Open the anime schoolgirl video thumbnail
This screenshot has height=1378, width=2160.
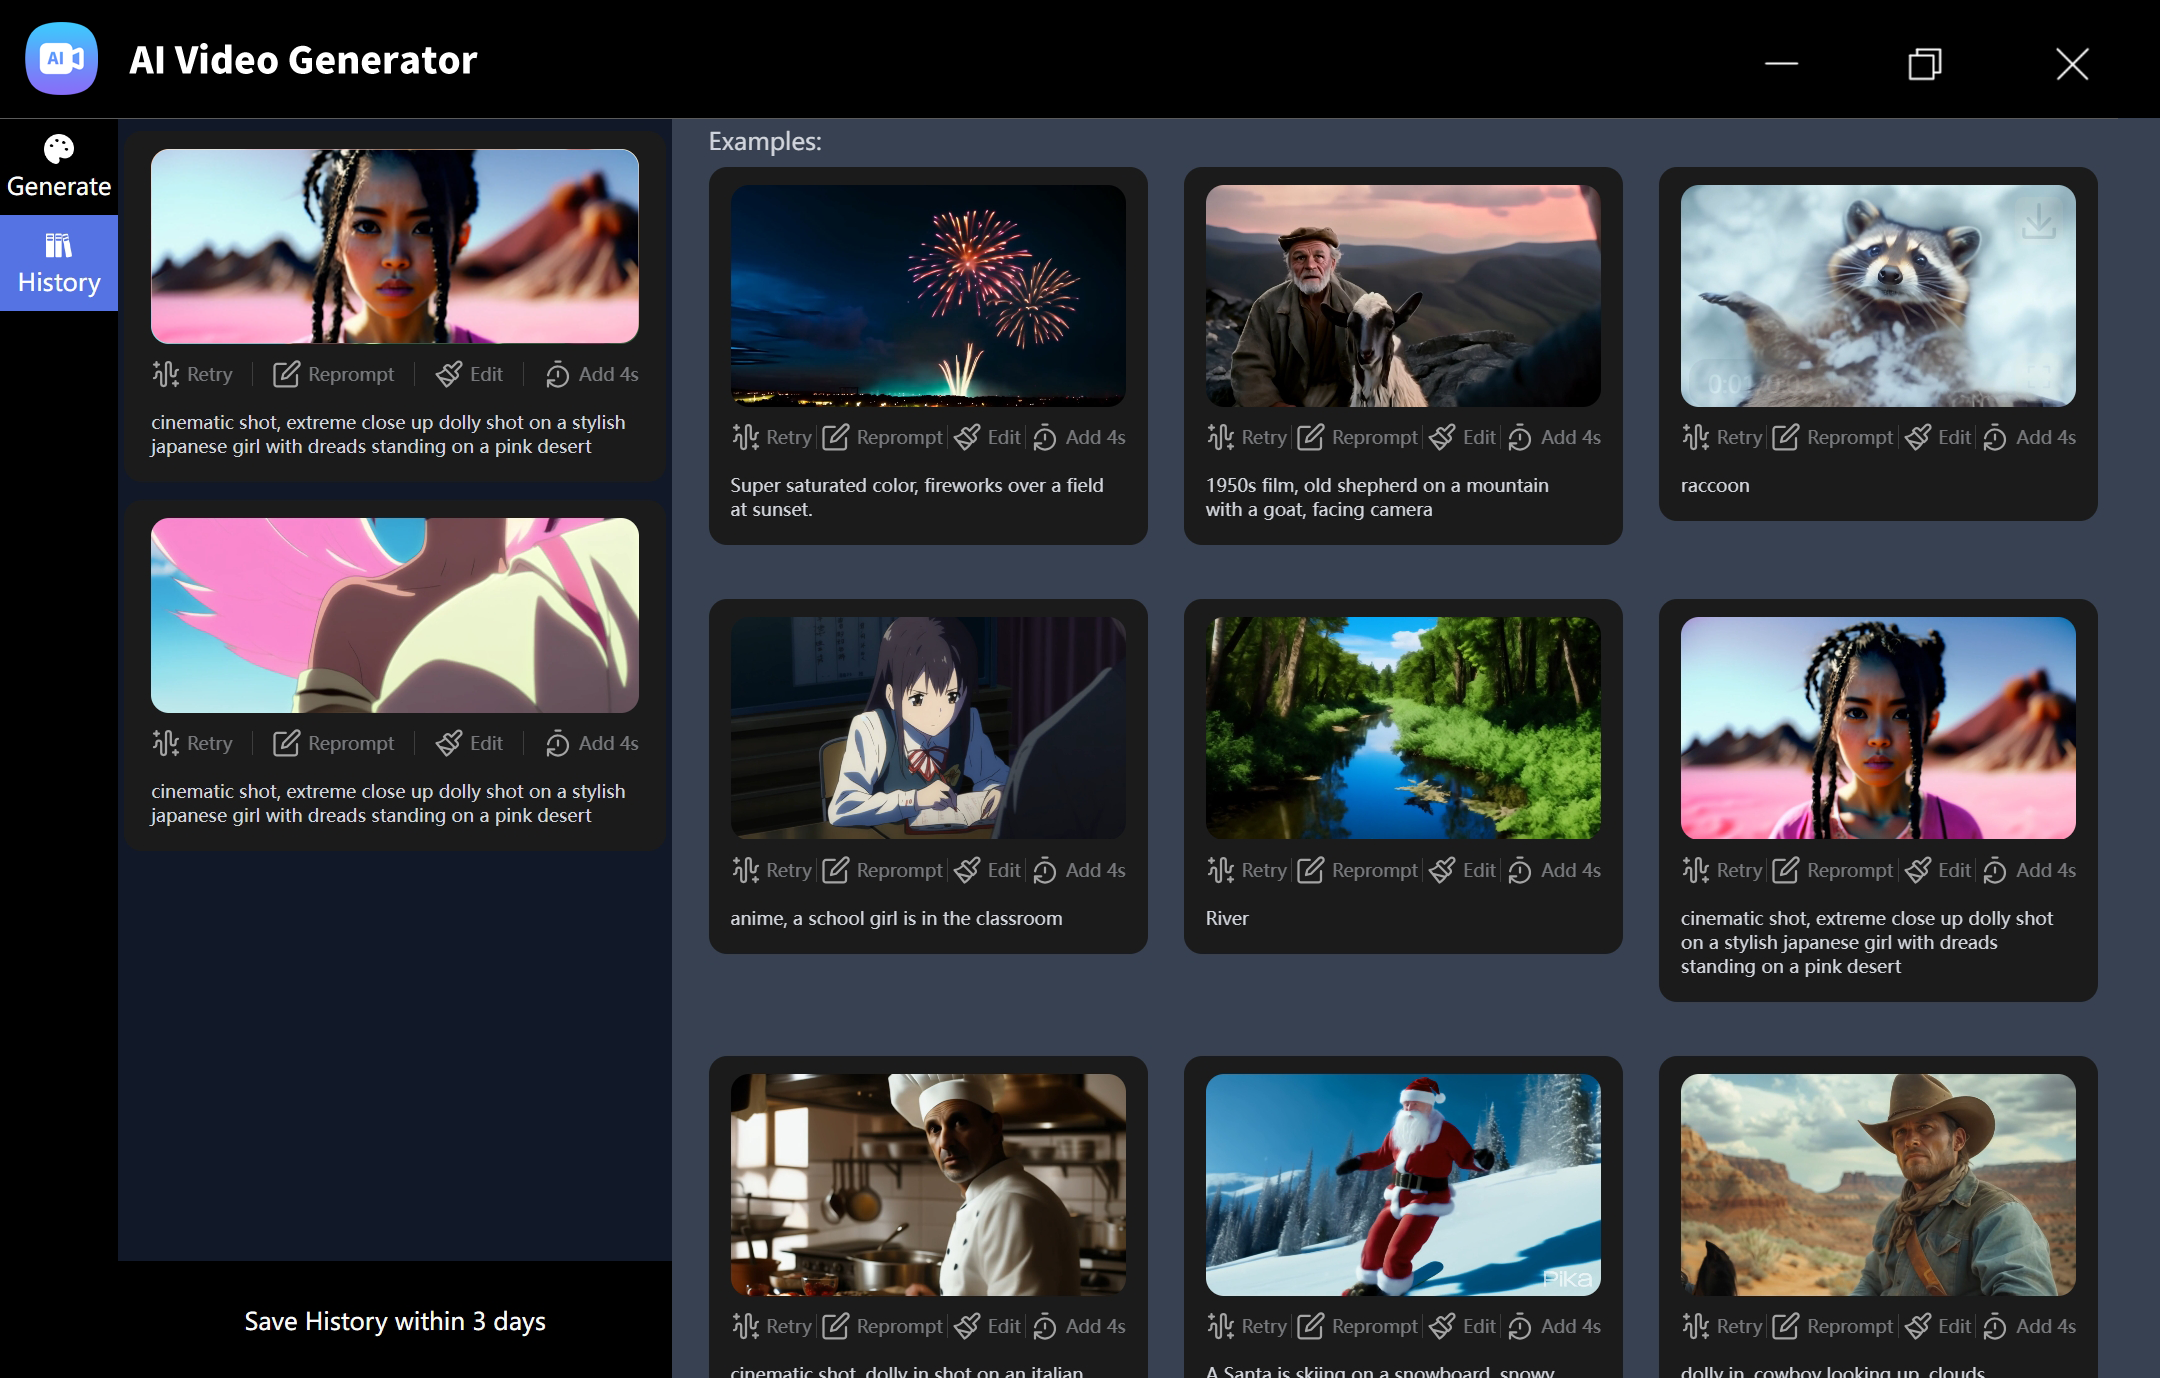(928, 727)
